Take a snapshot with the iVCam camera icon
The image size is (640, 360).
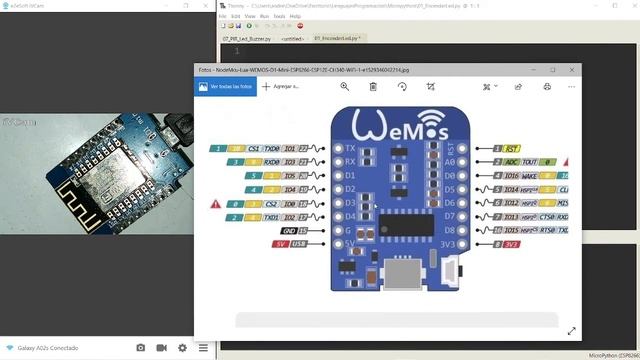140,348
